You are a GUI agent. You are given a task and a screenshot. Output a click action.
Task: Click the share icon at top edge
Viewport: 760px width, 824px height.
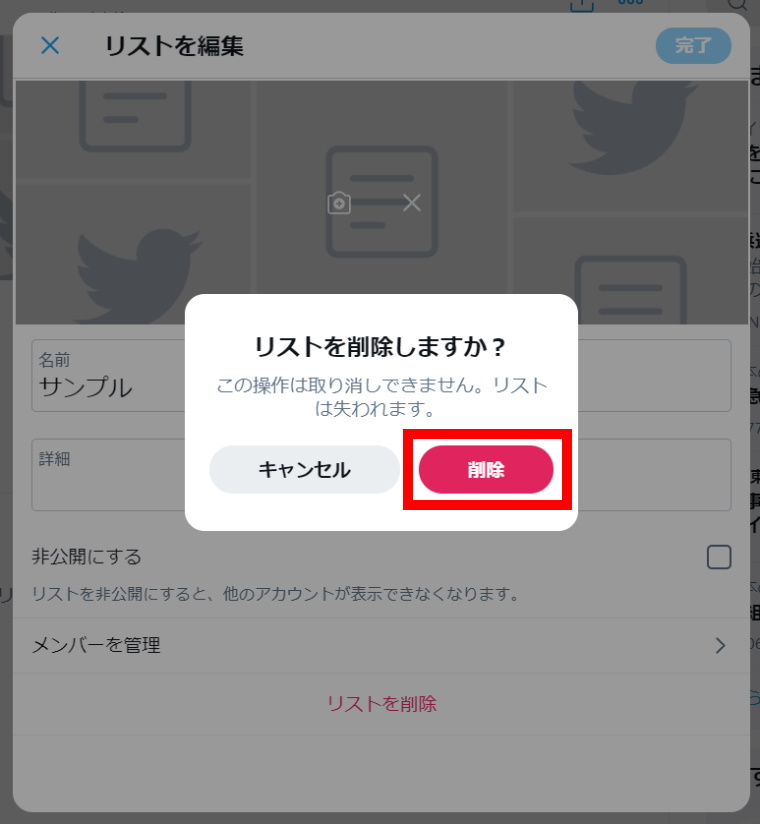pyautogui.click(x=582, y=4)
